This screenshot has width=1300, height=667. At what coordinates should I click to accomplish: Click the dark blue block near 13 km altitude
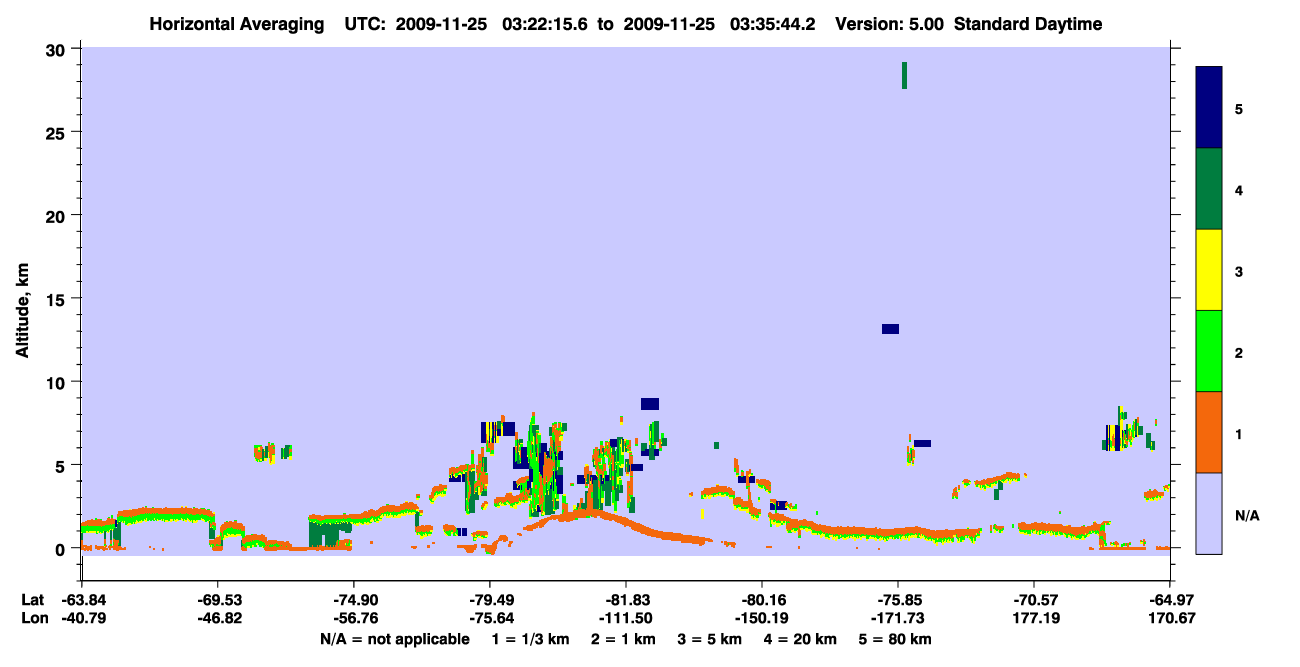pyautogui.click(x=890, y=329)
